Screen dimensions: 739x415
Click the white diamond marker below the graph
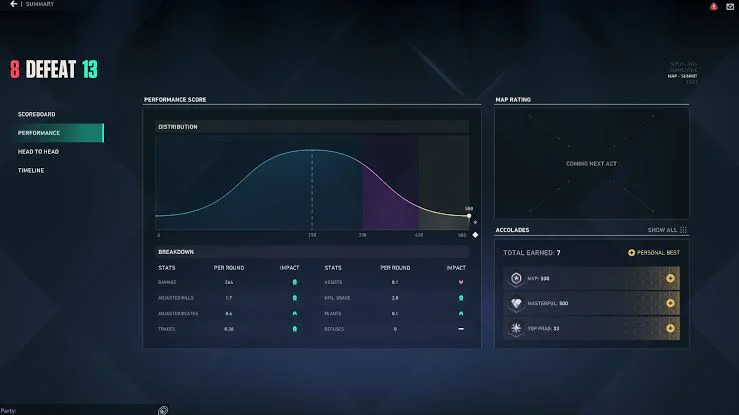[x=475, y=235]
